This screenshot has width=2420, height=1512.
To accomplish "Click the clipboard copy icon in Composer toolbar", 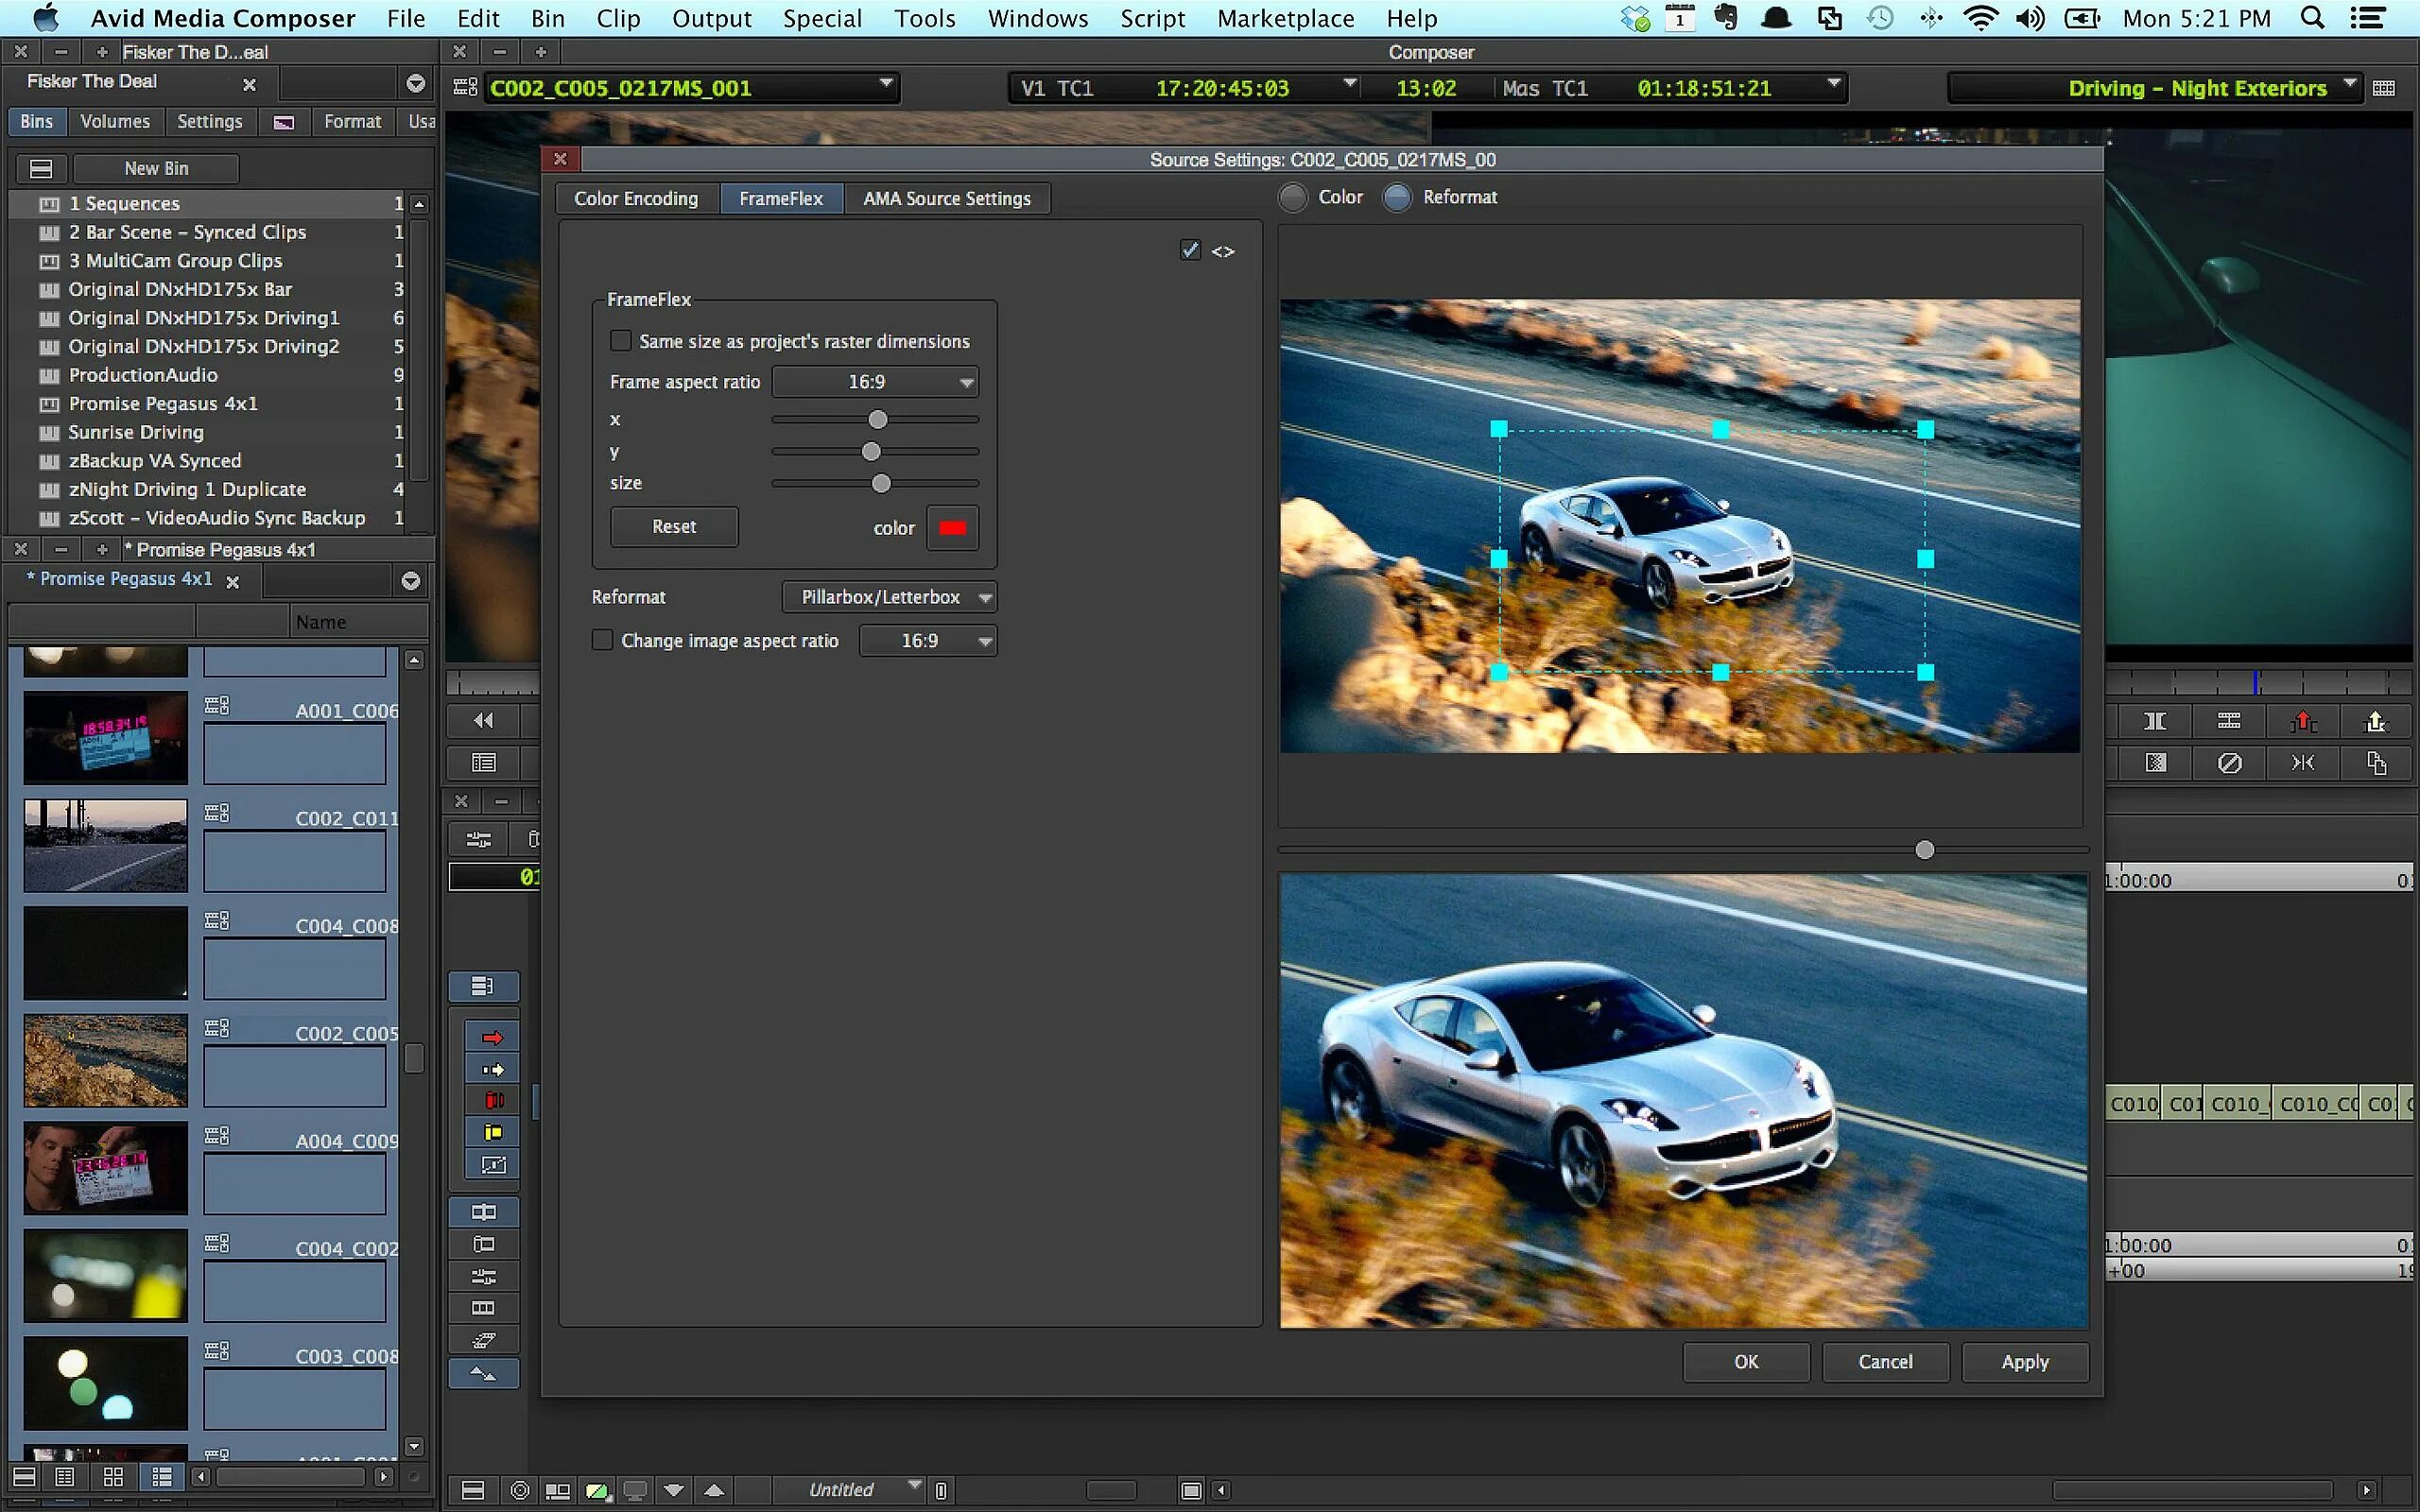I will tap(2376, 763).
